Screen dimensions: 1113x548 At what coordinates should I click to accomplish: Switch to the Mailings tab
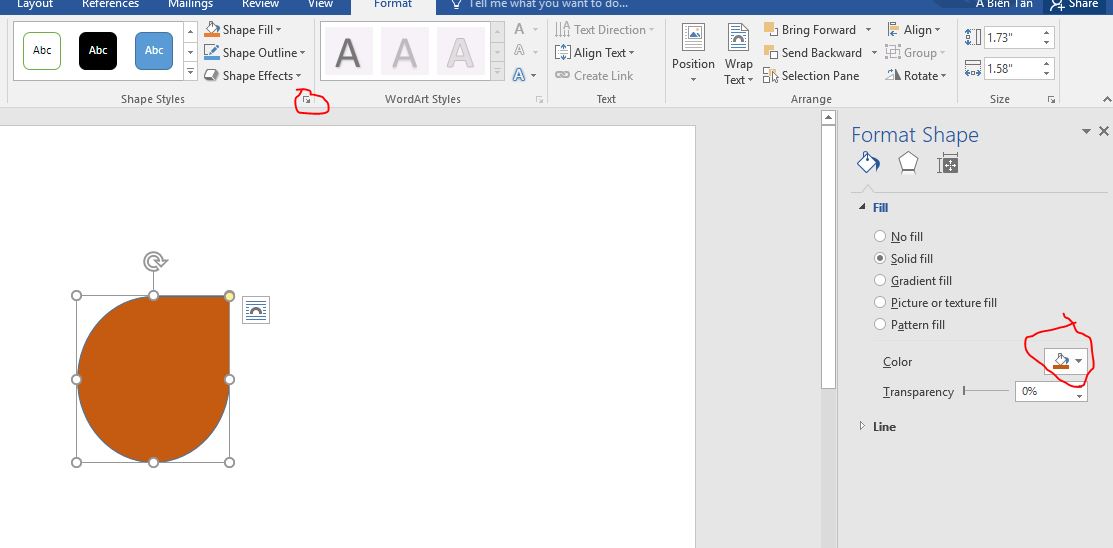(x=190, y=4)
